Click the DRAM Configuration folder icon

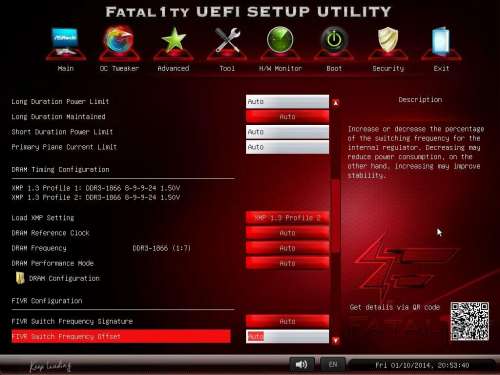tap(20, 278)
